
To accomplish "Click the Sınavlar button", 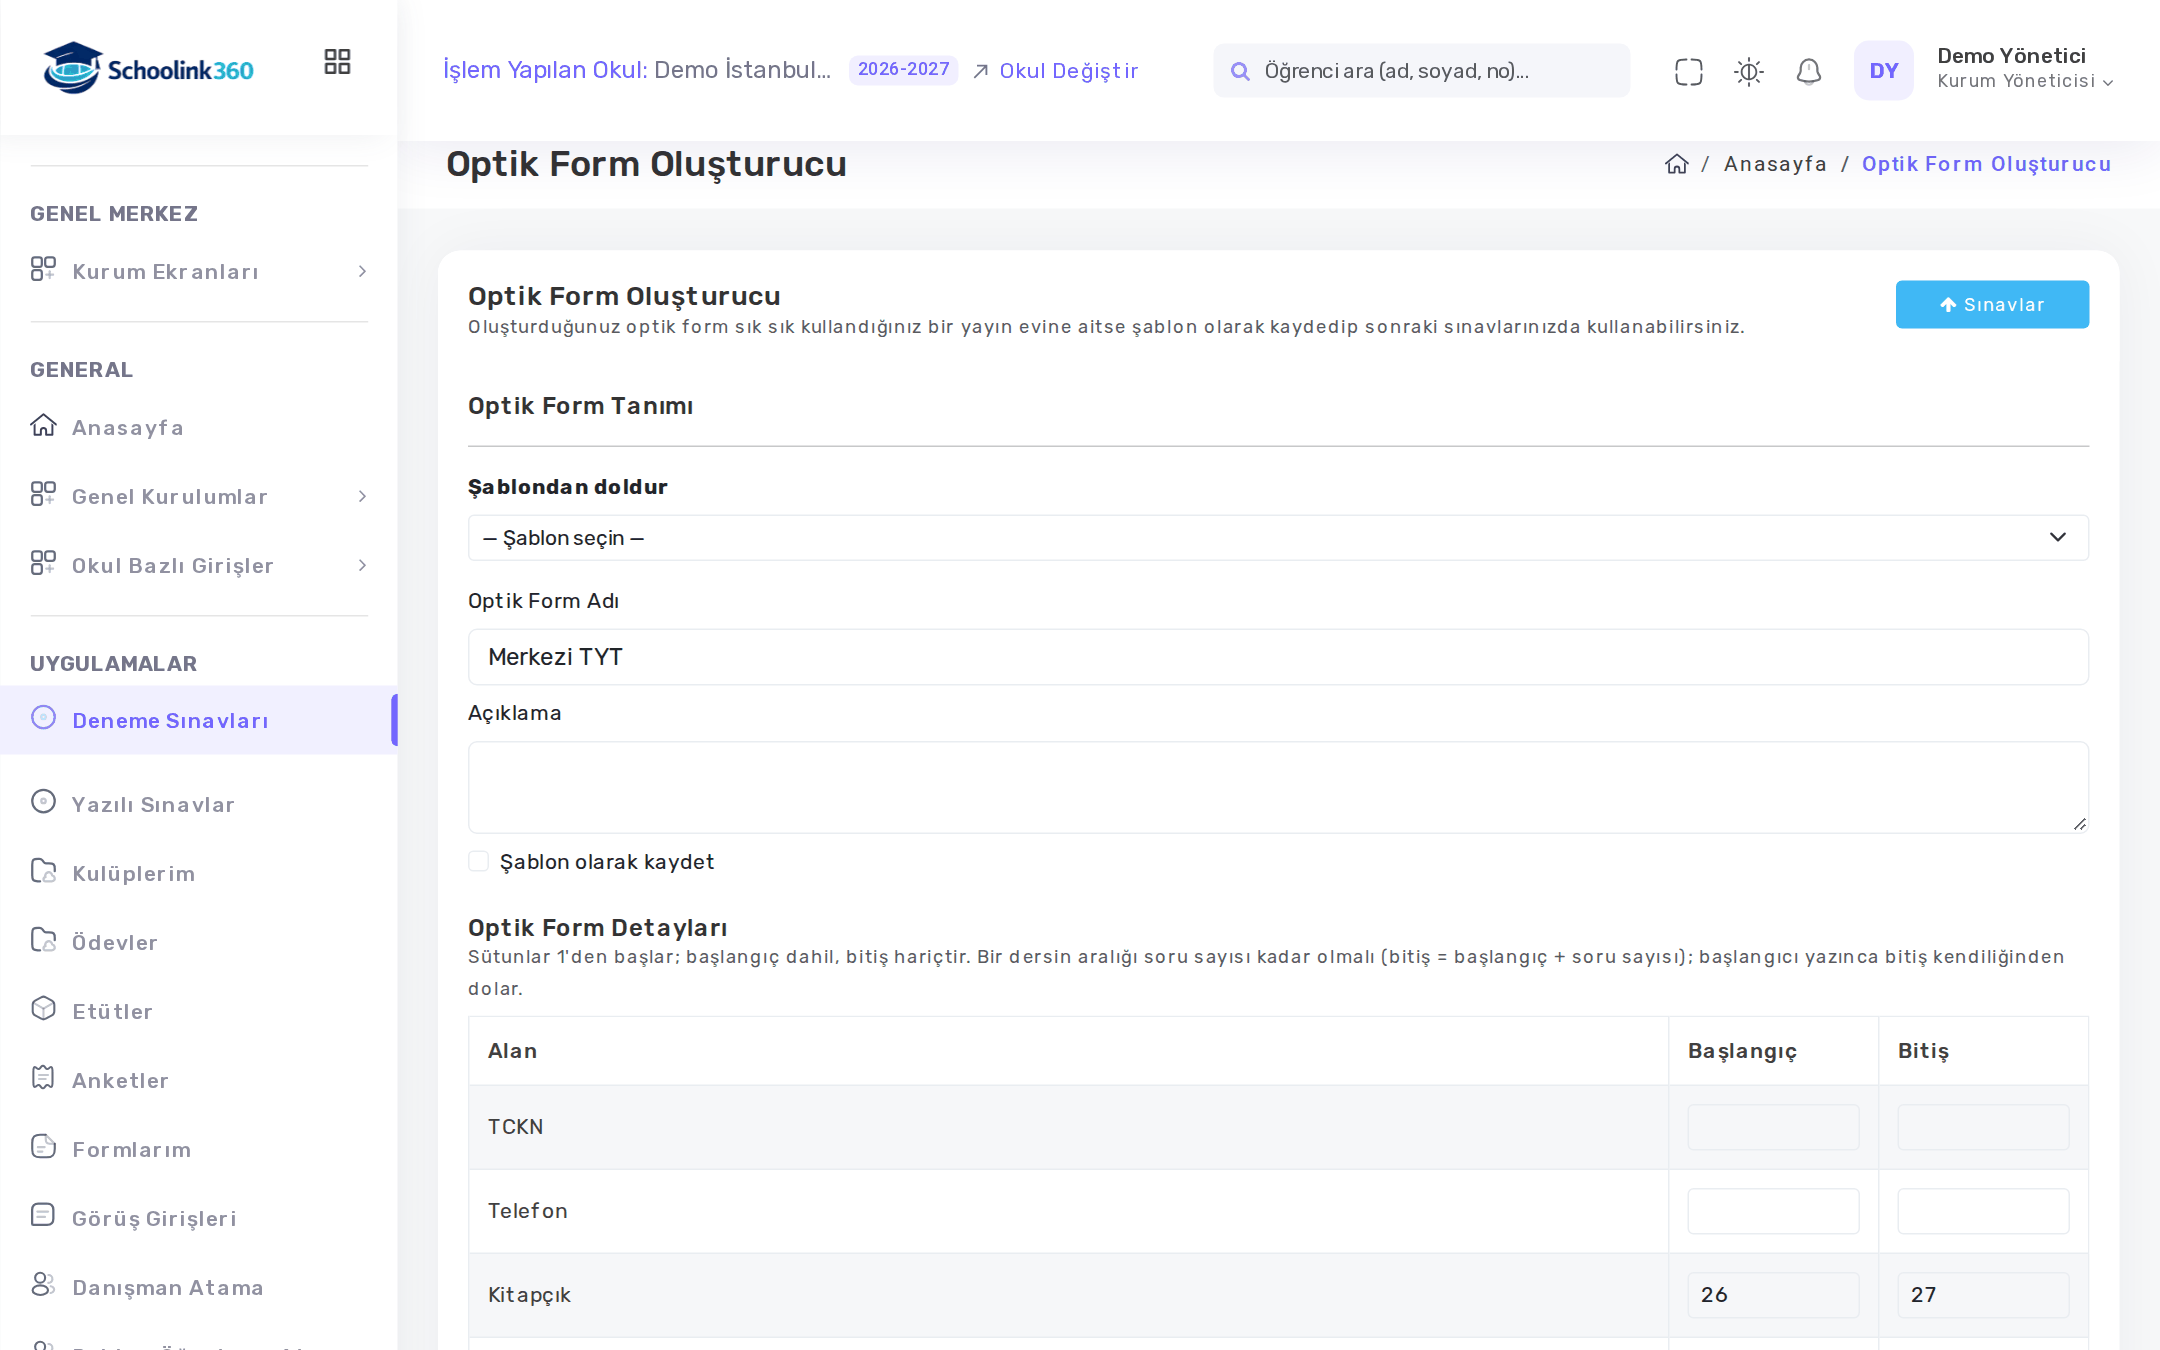I will (1992, 304).
